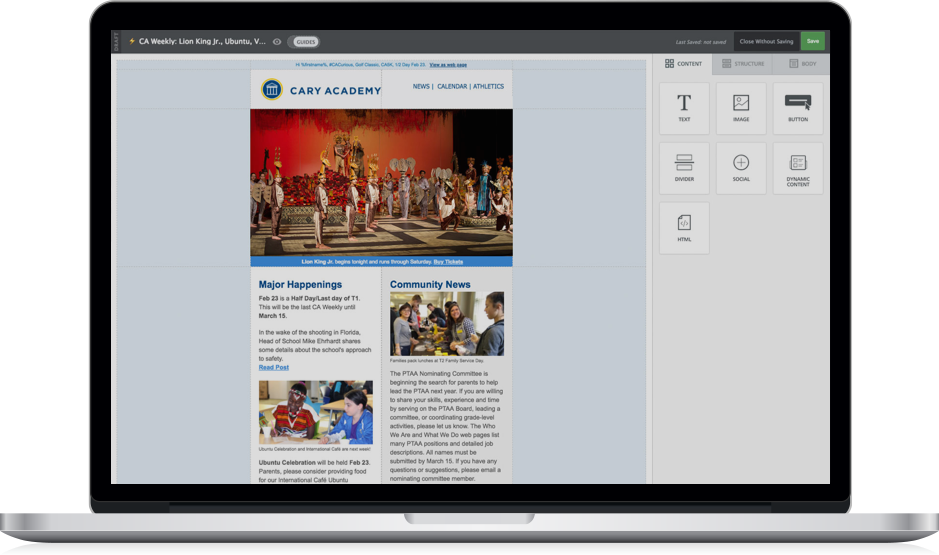Switch to the Structure tab

[x=743, y=64]
